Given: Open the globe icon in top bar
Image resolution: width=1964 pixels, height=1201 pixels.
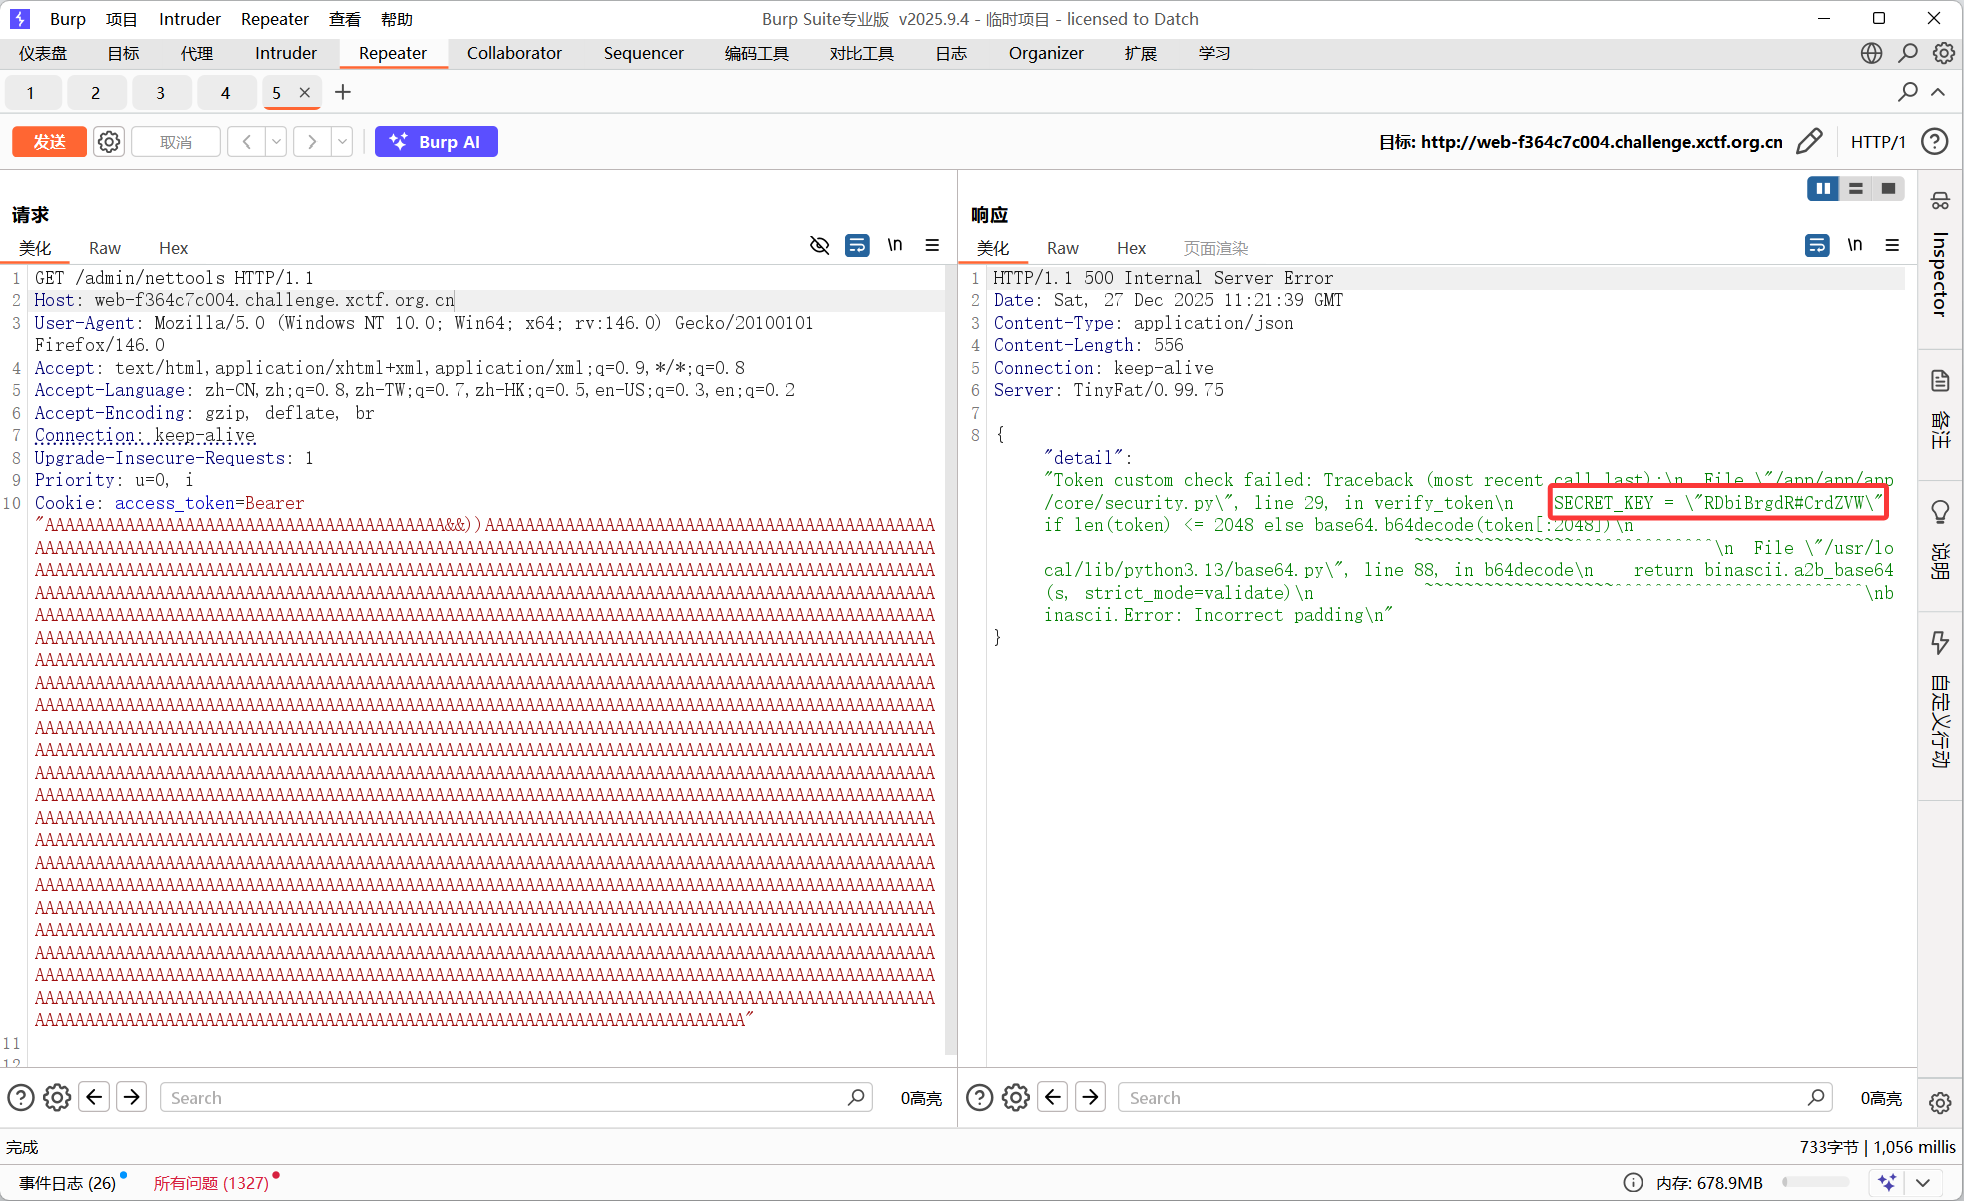Looking at the screenshot, I should [1871, 53].
